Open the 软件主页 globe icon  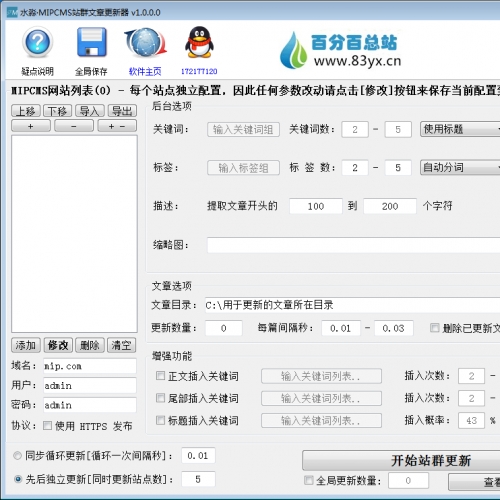click(x=145, y=43)
